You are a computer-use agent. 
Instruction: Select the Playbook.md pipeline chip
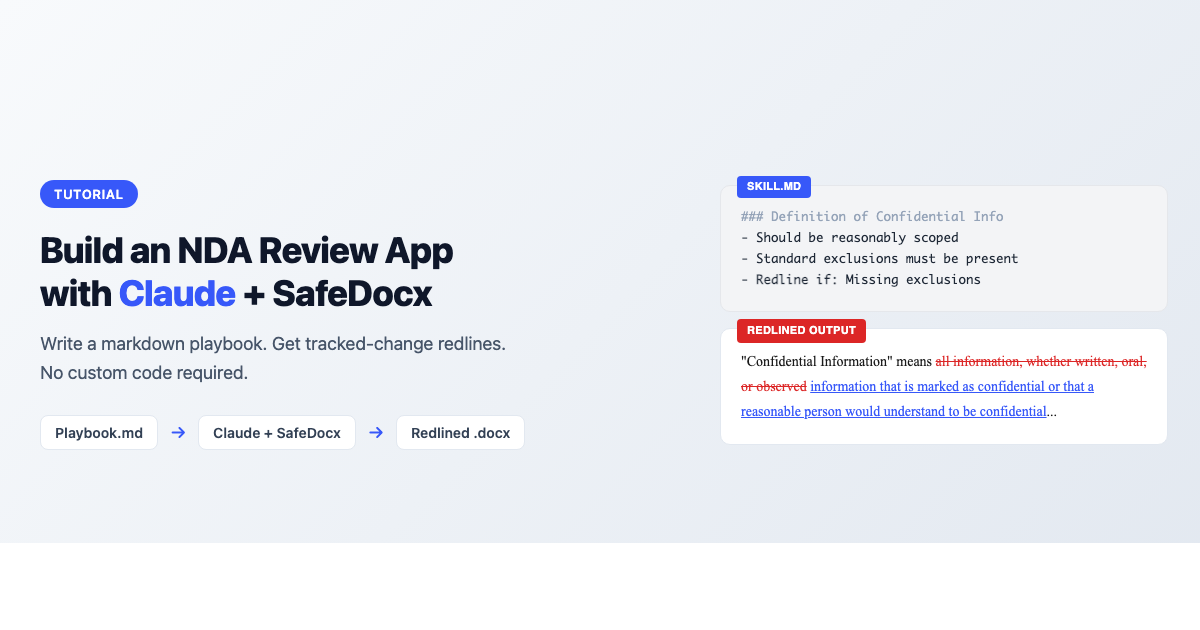98,432
